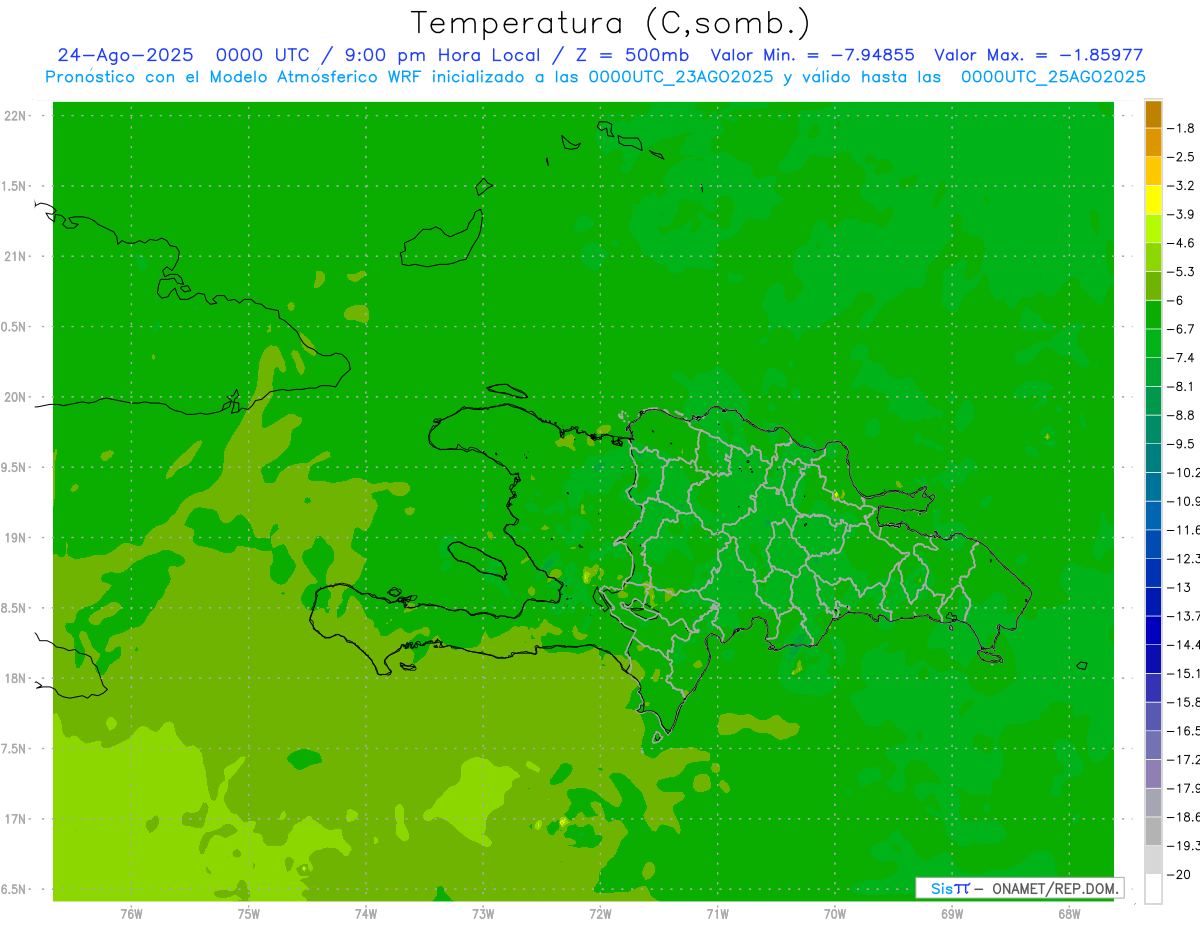
Task: Click the longitude label "74W"
Action: pos(366,914)
